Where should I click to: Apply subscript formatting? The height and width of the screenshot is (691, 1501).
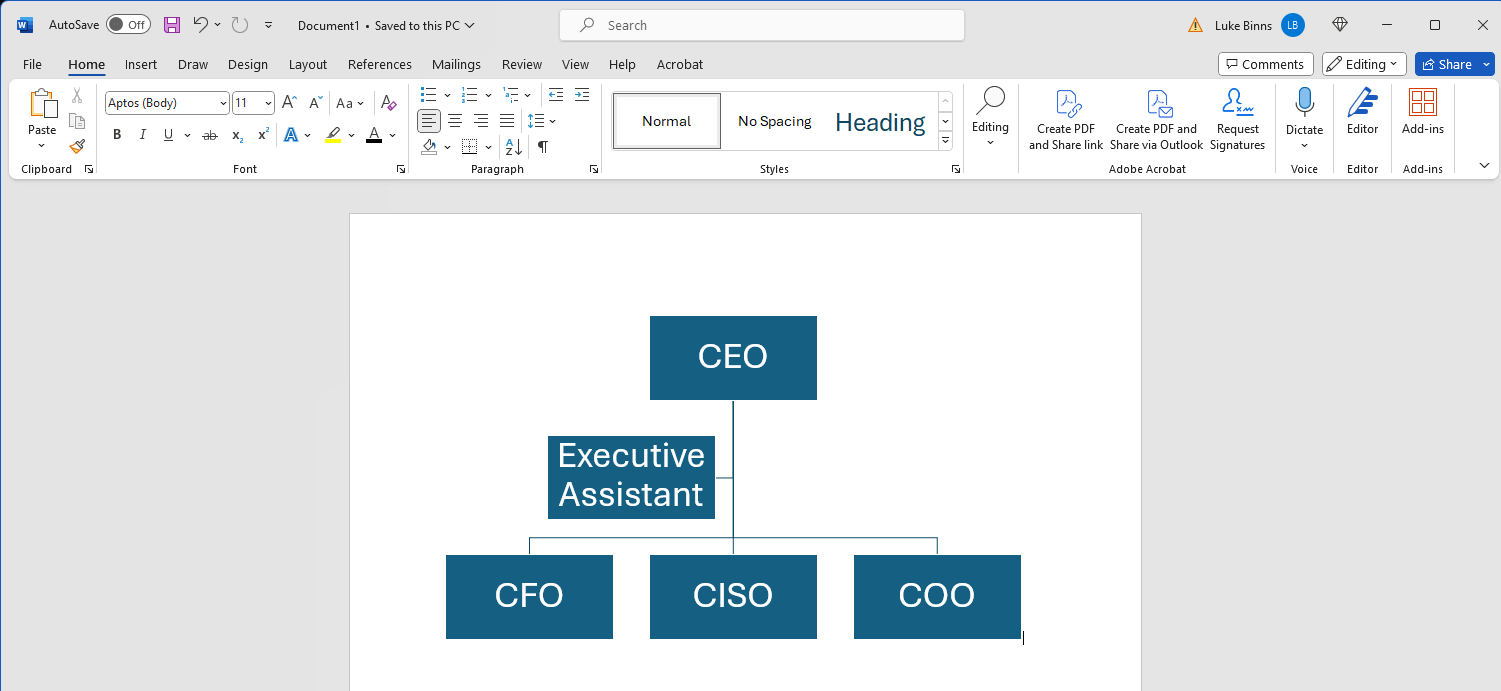pyautogui.click(x=237, y=135)
